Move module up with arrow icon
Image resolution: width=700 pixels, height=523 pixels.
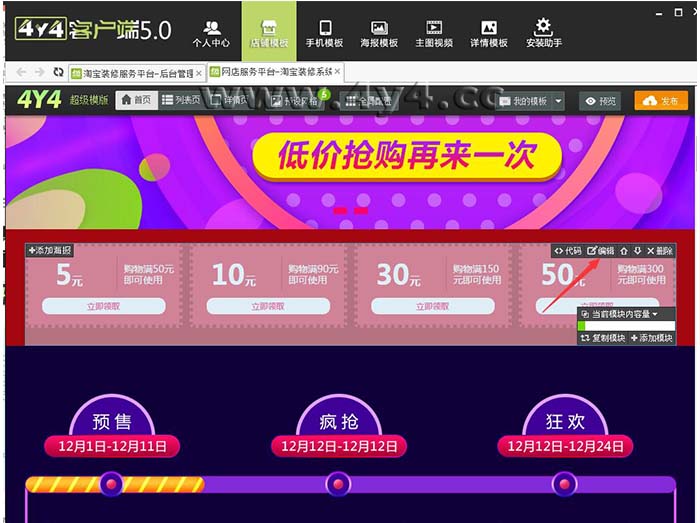pos(624,251)
